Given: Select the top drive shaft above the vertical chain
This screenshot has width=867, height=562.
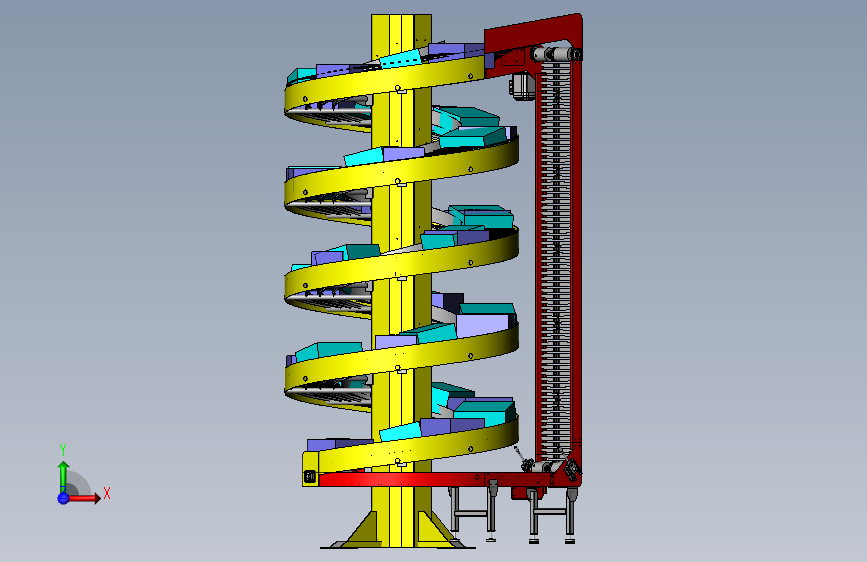Looking at the screenshot, I should [x=556, y=54].
